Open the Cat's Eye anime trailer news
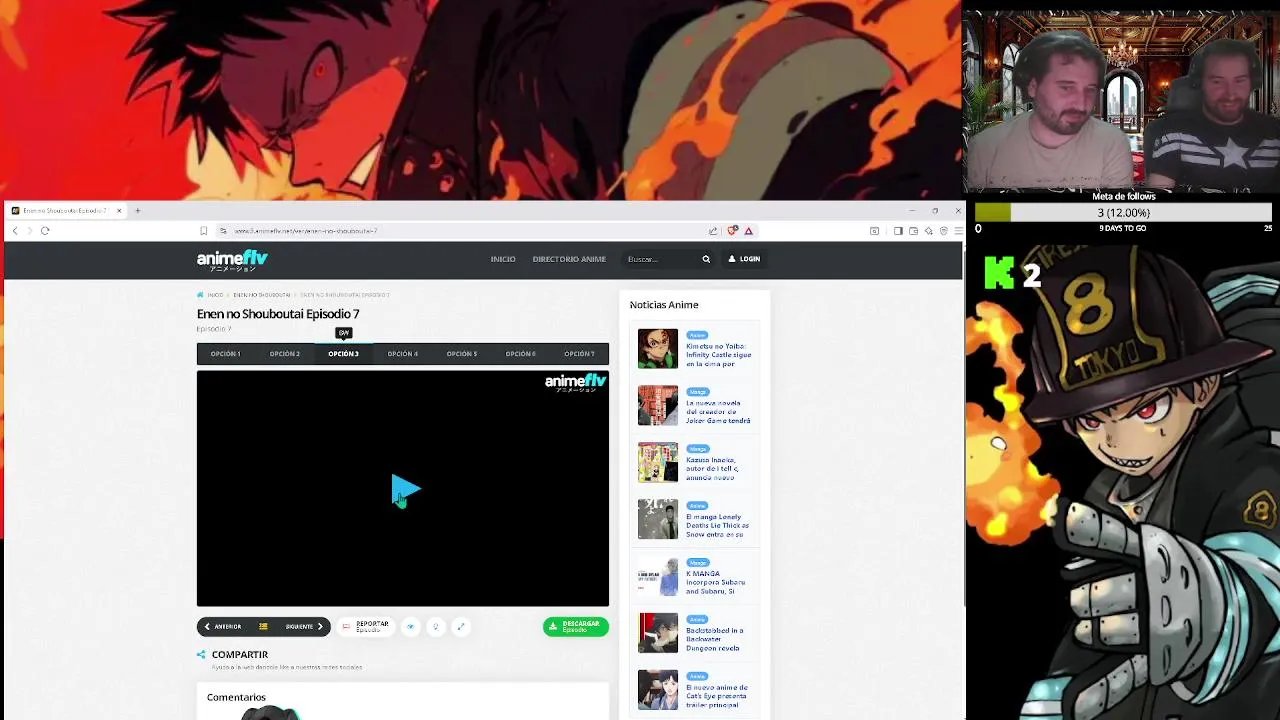Image resolution: width=1280 pixels, height=720 pixels. pyautogui.click(x=717, y=696)
